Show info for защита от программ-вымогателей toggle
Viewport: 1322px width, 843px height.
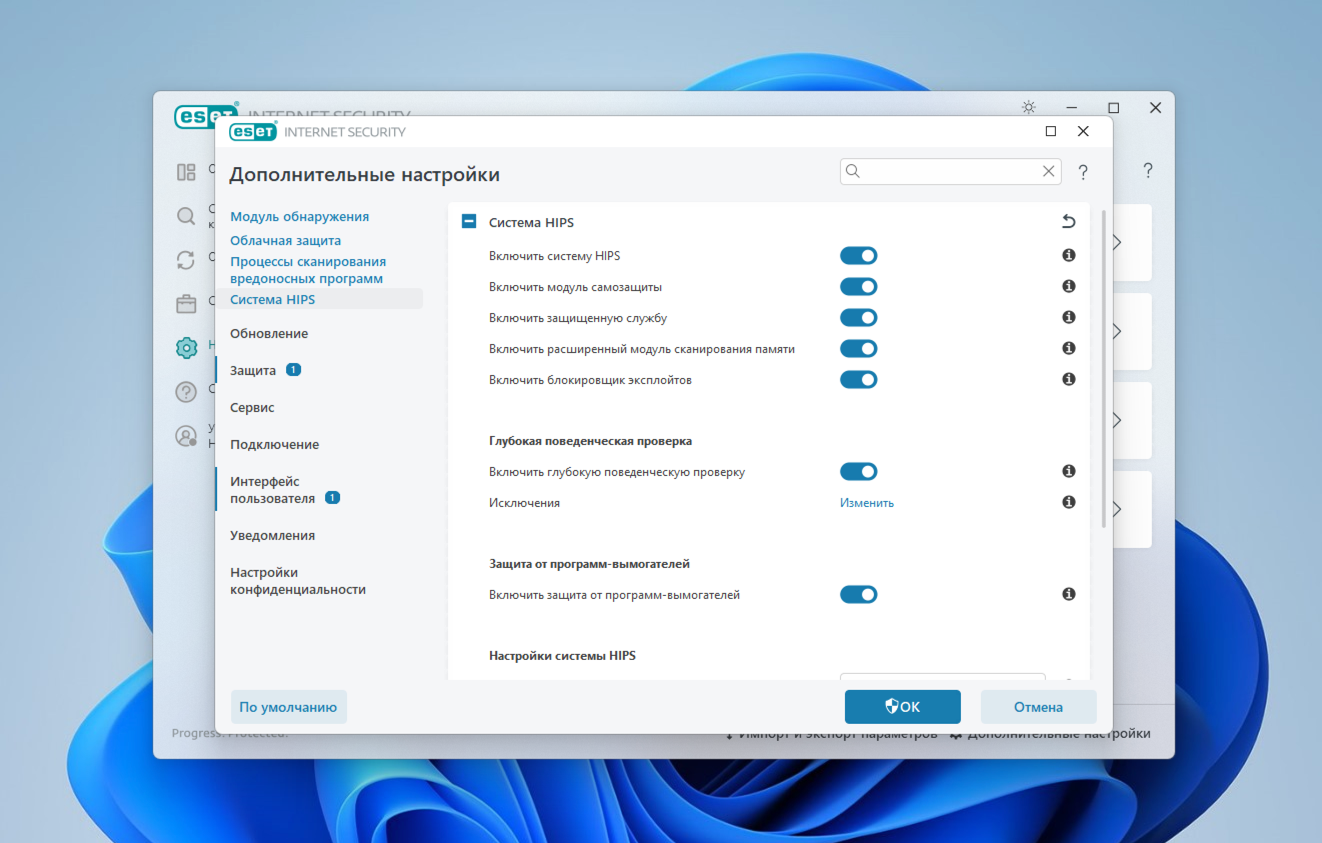tap(1068, 595)
